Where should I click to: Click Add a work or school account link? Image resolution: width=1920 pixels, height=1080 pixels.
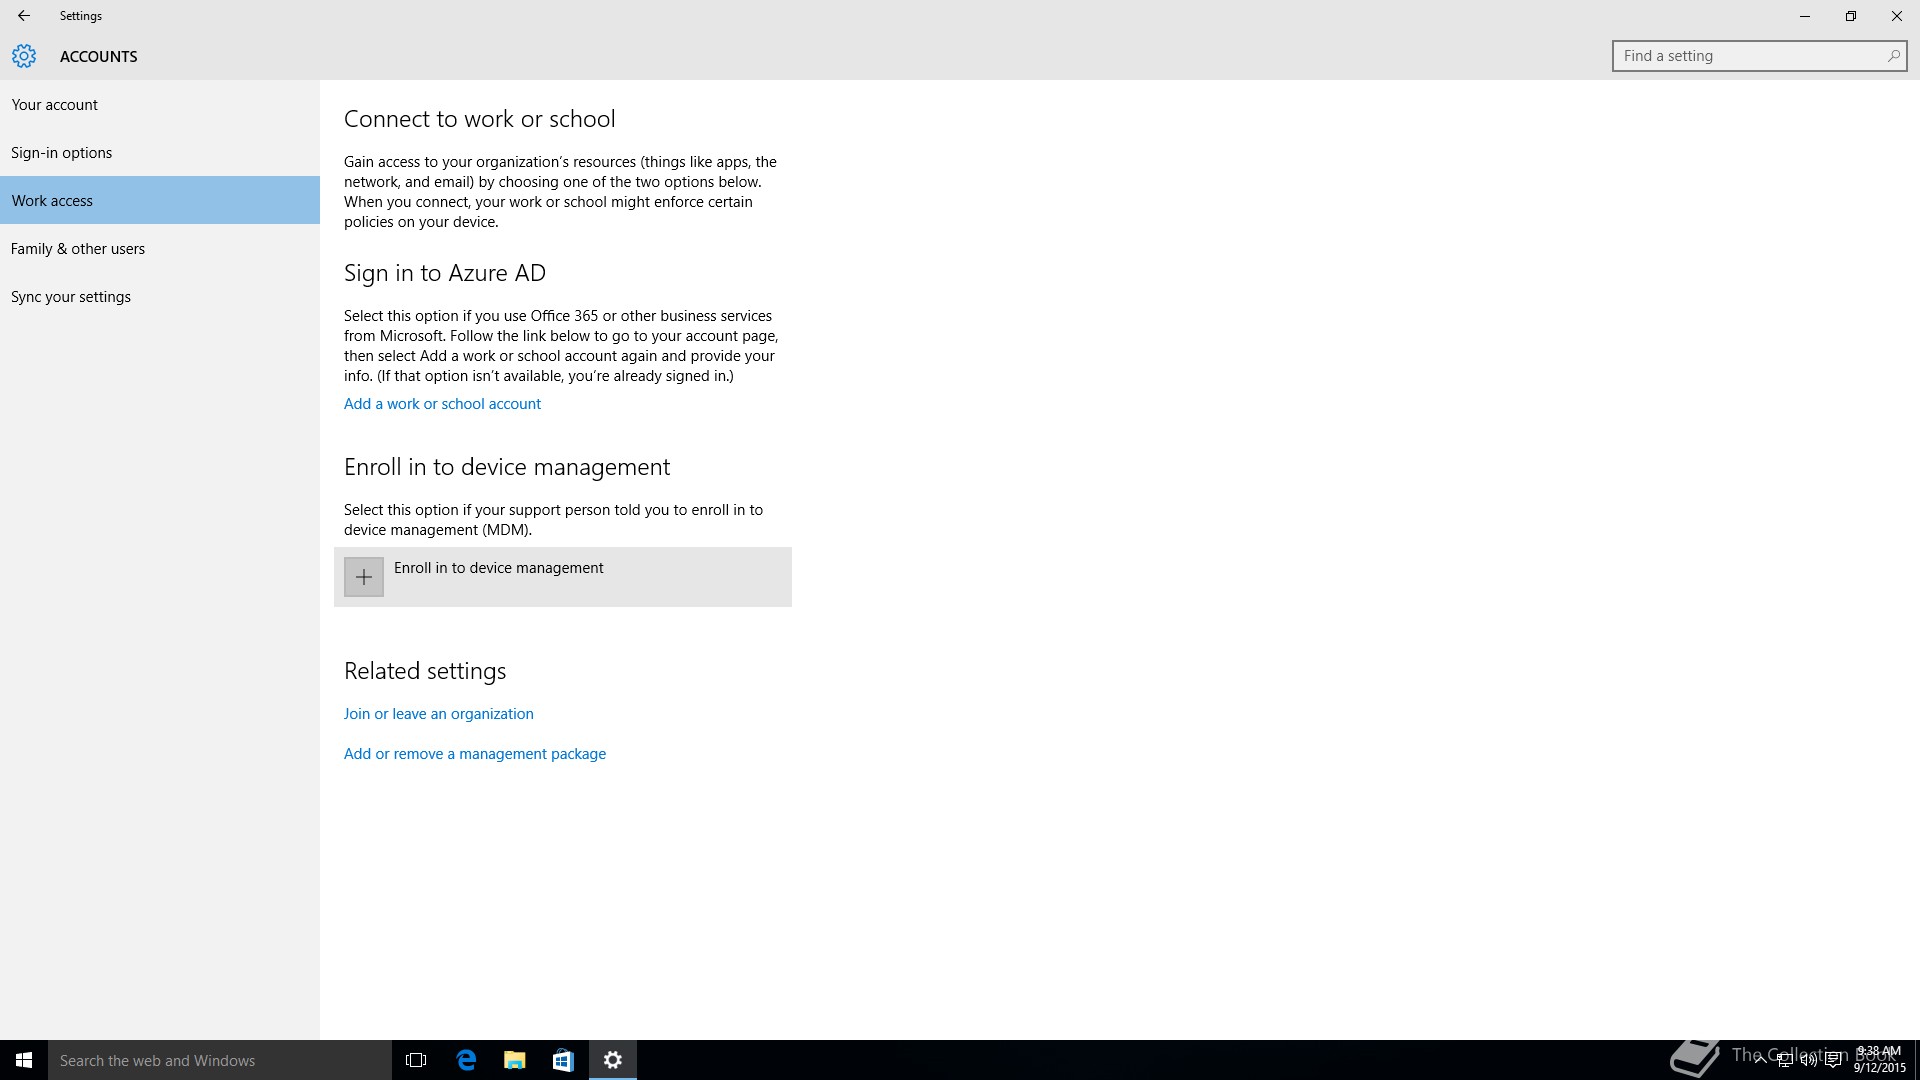[x=442, y=404]
